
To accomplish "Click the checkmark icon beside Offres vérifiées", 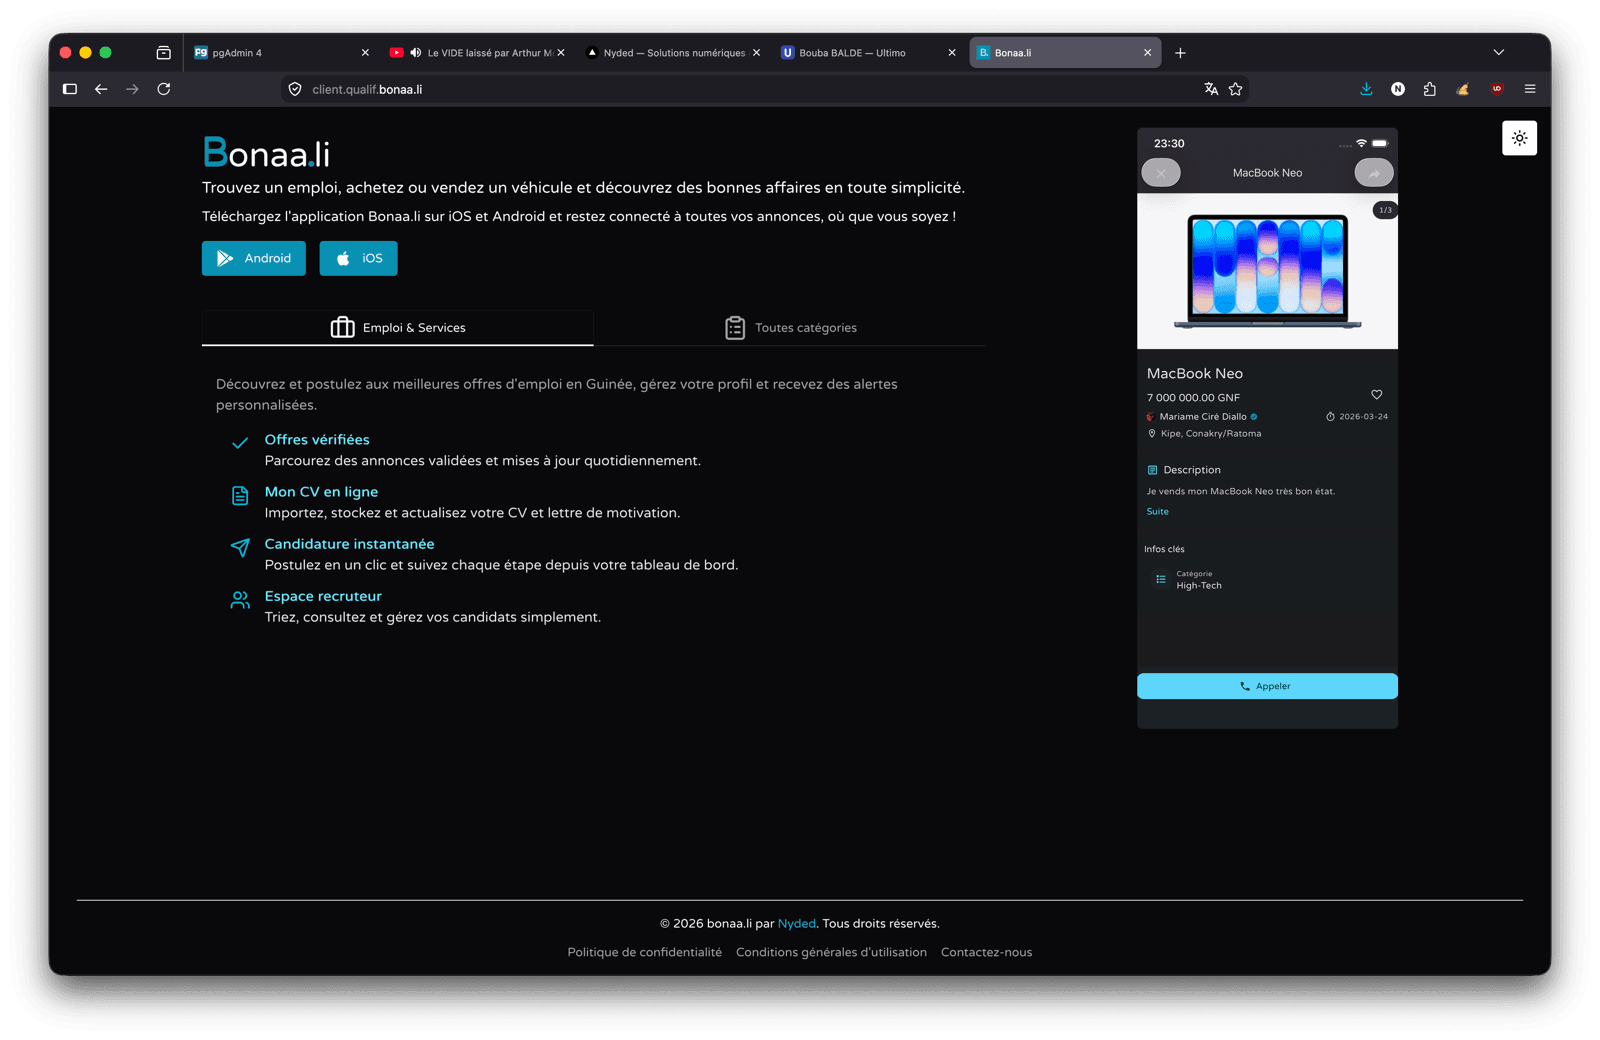I will click(x=240, y=443).
